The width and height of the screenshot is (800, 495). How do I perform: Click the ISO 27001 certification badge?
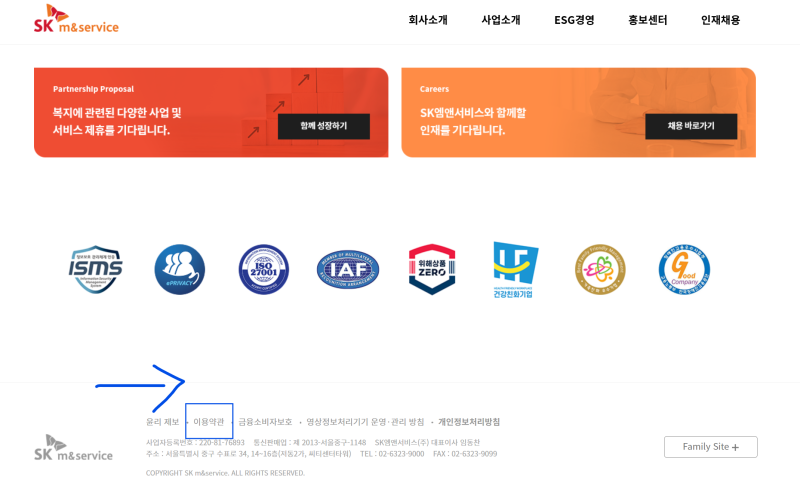click(264, 269)
